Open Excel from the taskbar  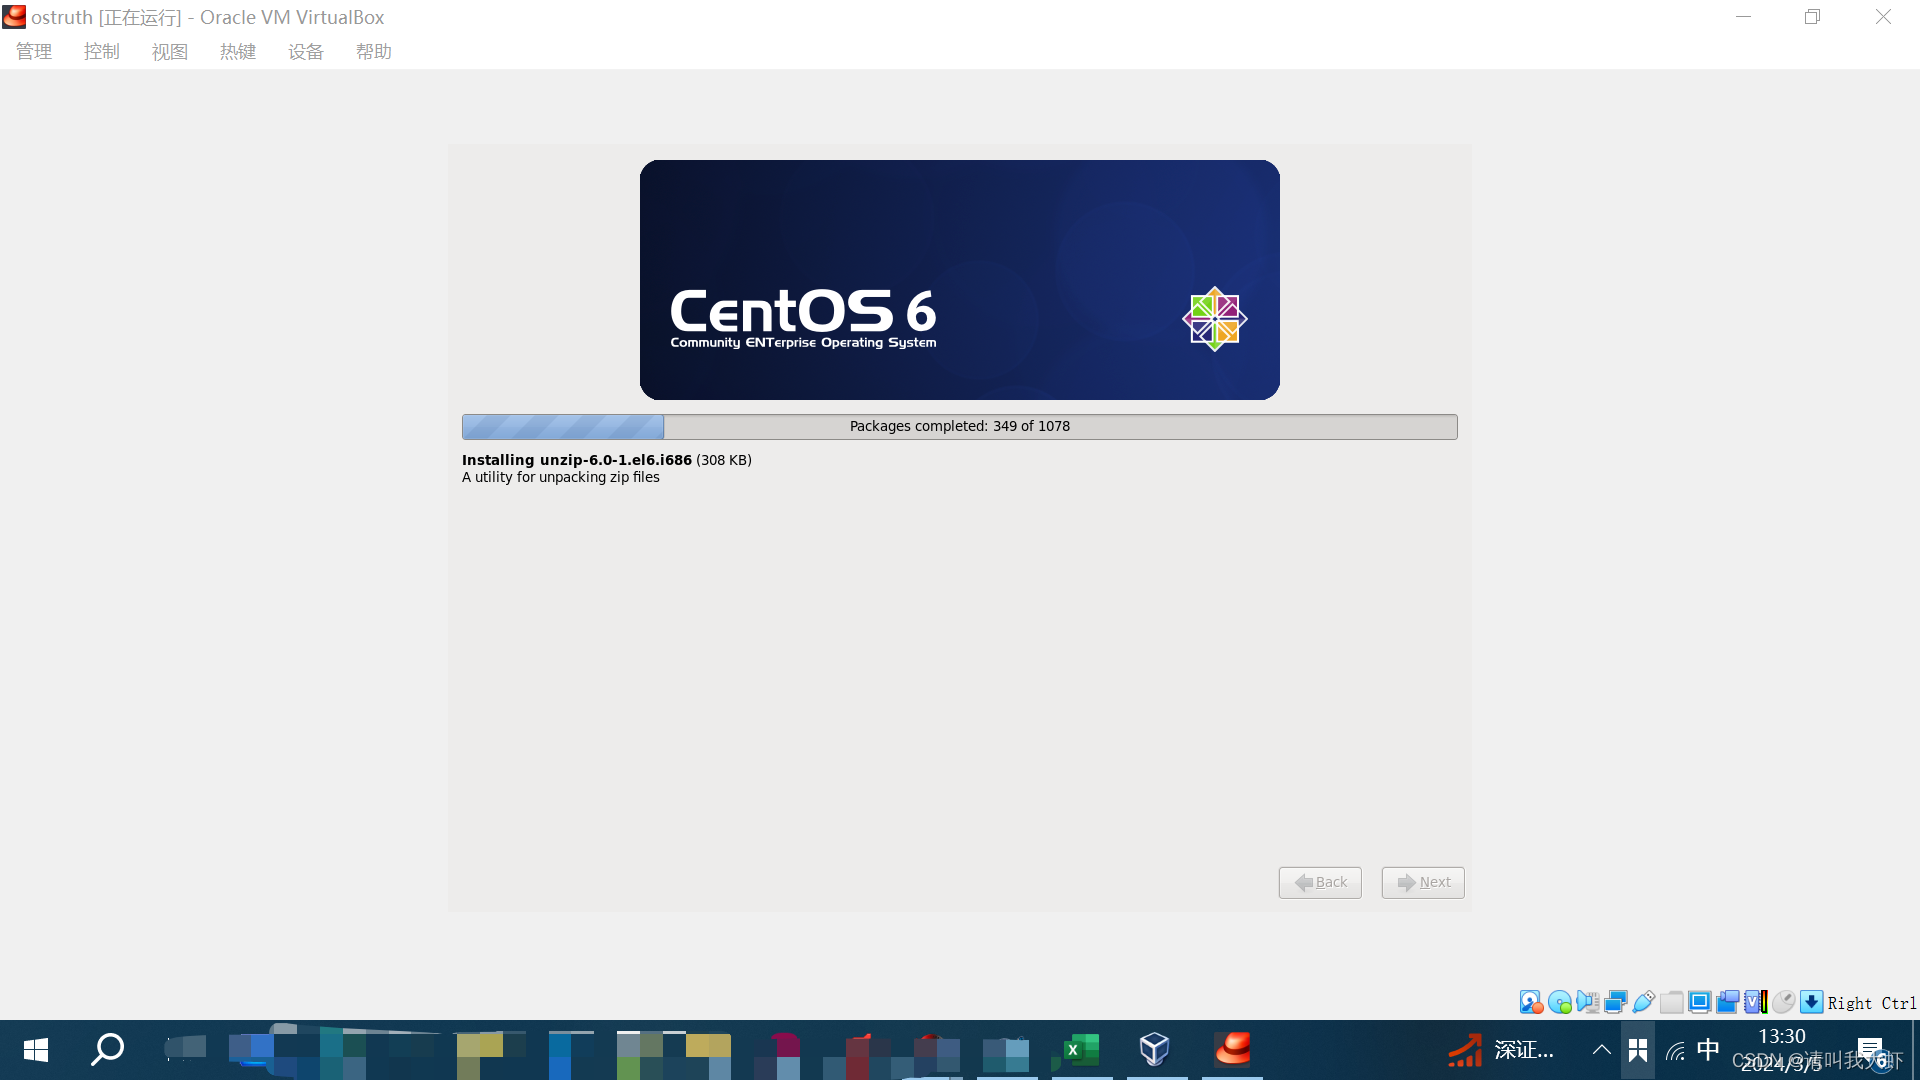(1081, 1050)
